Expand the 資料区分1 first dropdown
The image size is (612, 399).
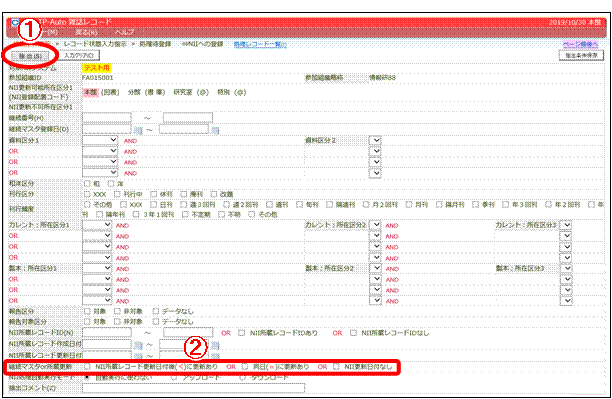click(100, 141)
